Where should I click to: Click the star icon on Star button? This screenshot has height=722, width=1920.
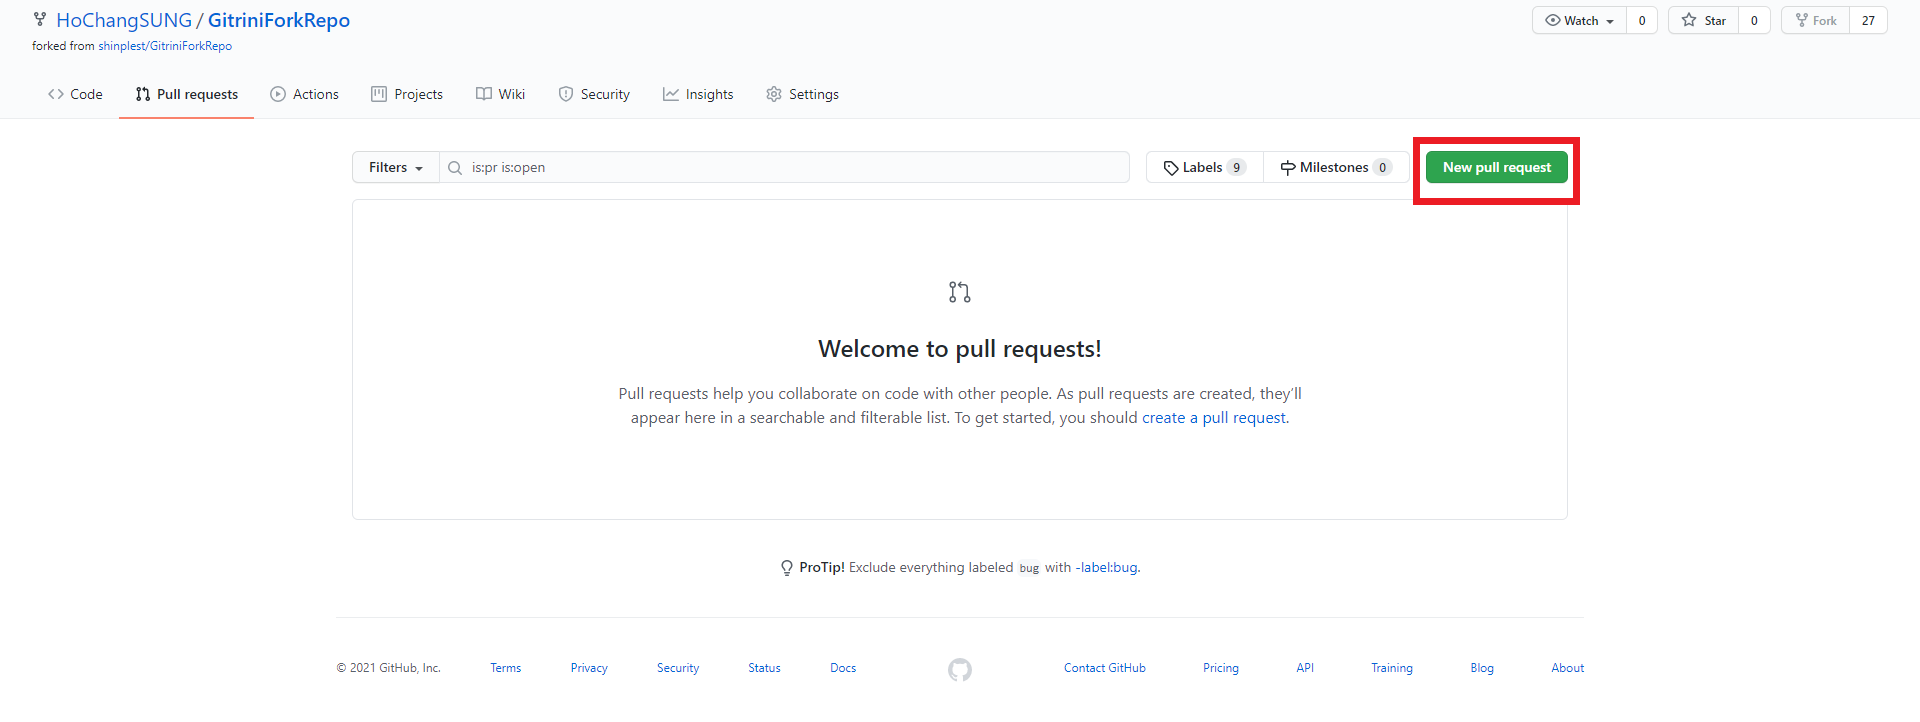(1689, 20)
